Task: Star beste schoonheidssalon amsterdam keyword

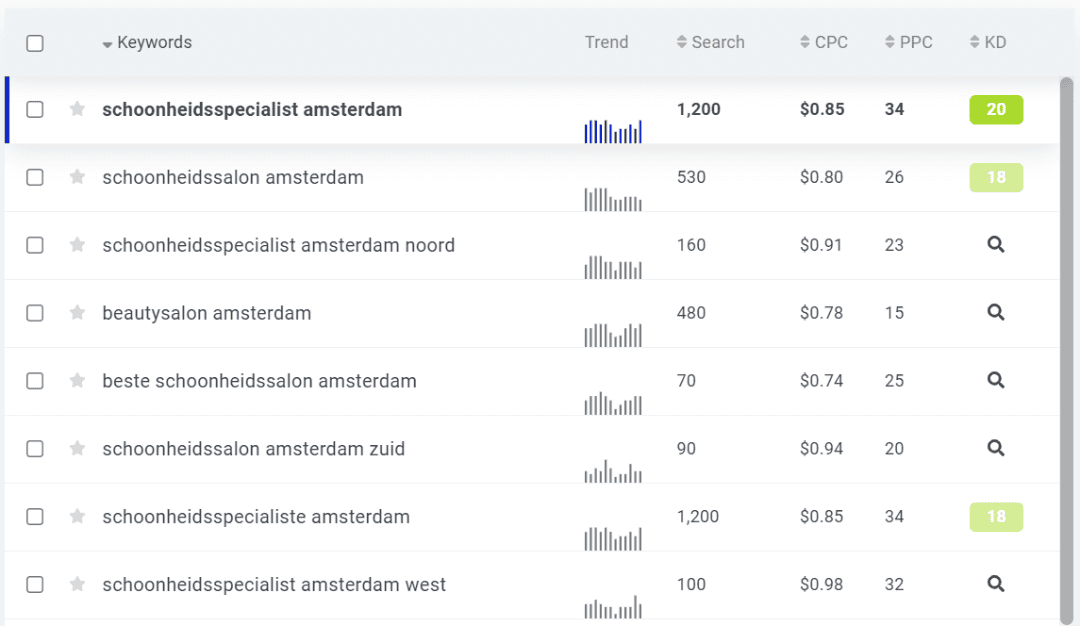Action: coord(77,380)
